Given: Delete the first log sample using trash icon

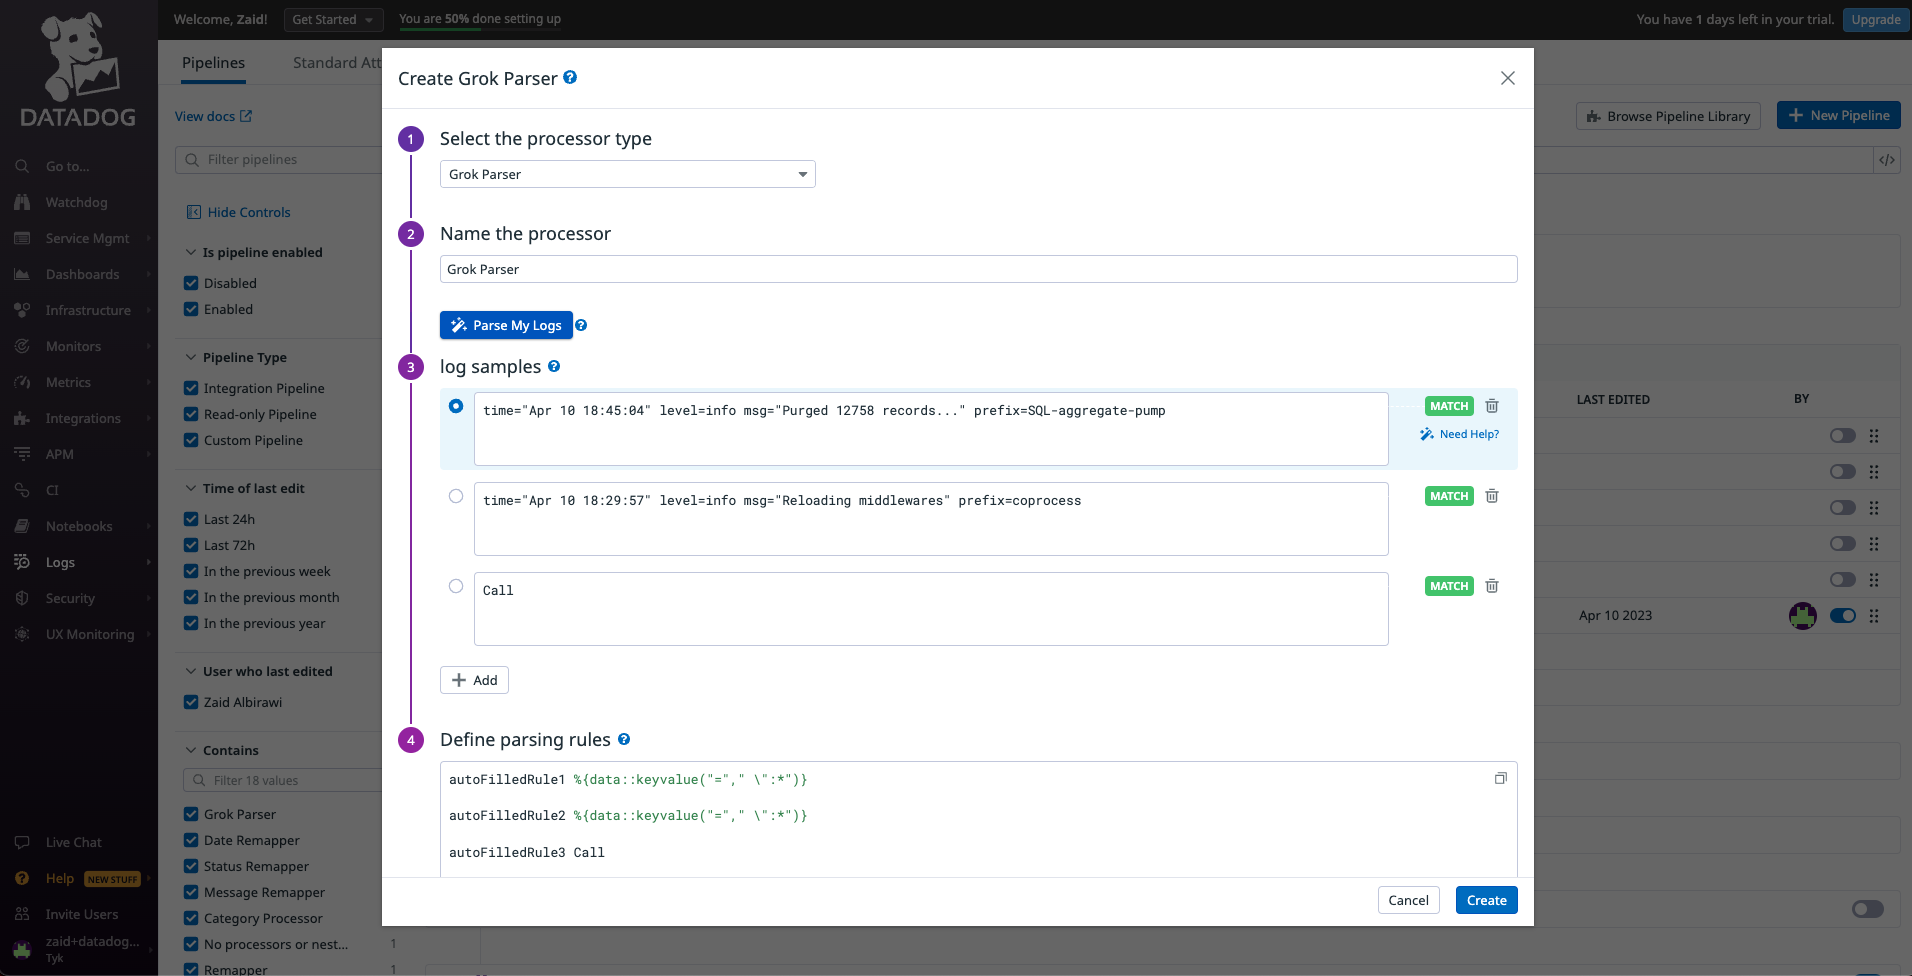Looking at the screenshot, I should click(1491, 405).
